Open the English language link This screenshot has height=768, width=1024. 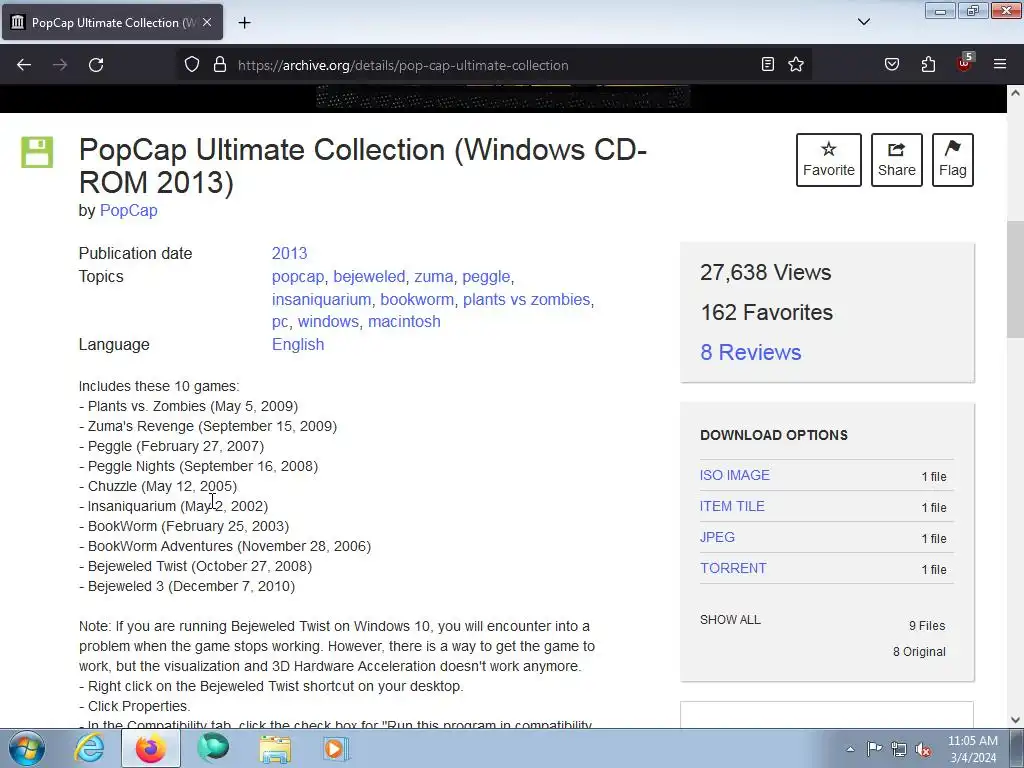point(298,344)
